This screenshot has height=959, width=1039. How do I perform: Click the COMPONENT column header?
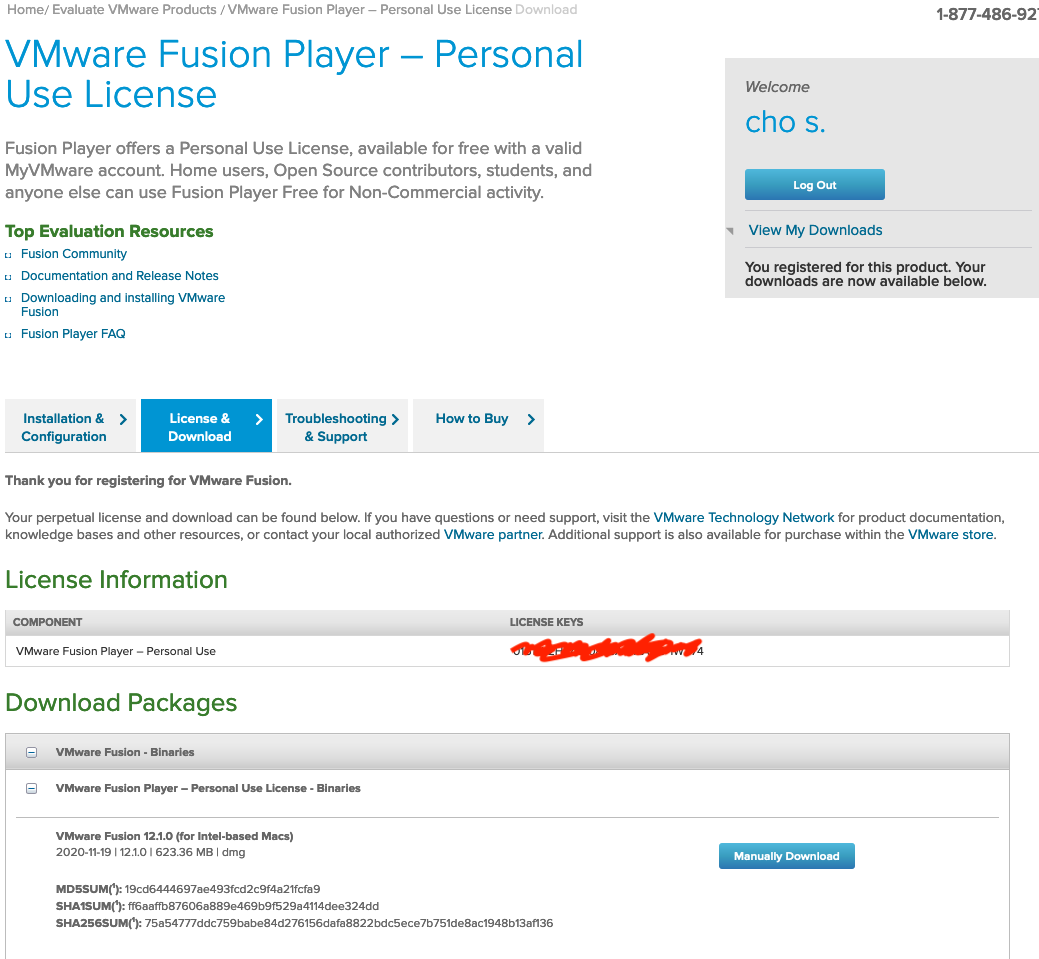click(x=47, y=622)
